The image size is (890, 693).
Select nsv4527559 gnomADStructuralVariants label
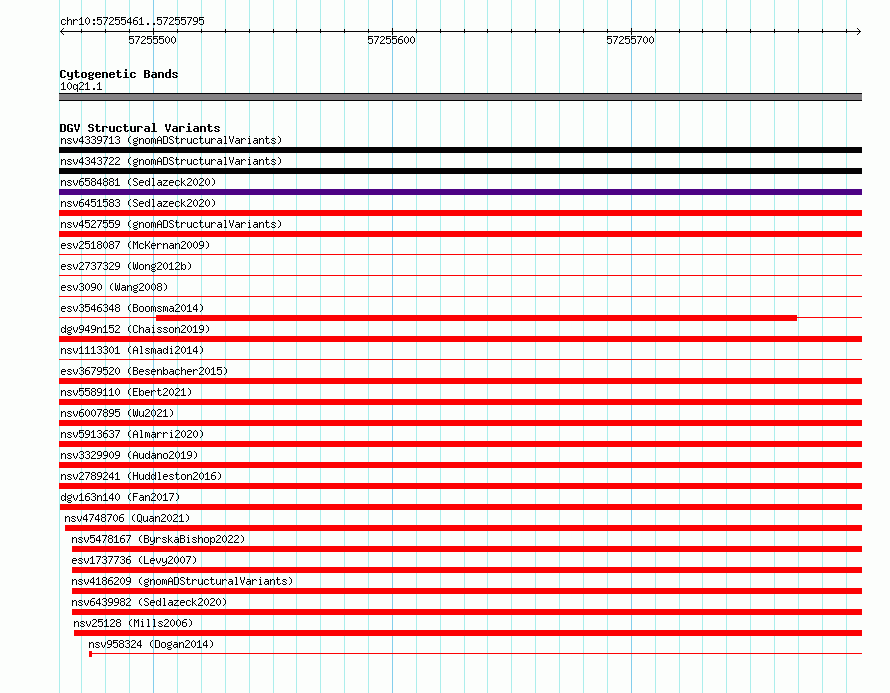[171, 224]
